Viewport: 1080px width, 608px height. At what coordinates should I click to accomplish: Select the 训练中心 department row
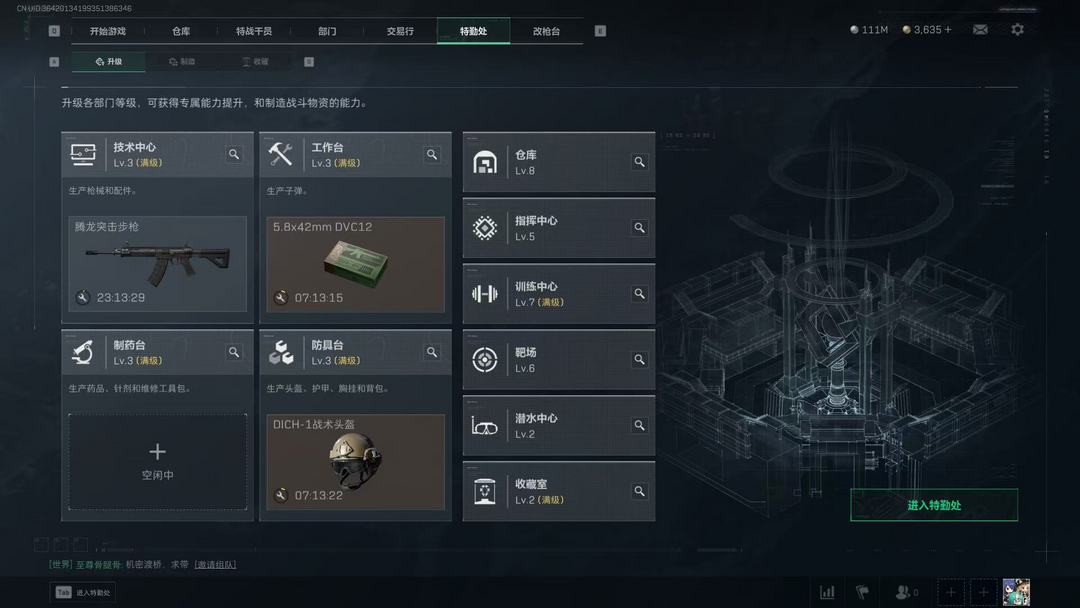click(559, 294)
